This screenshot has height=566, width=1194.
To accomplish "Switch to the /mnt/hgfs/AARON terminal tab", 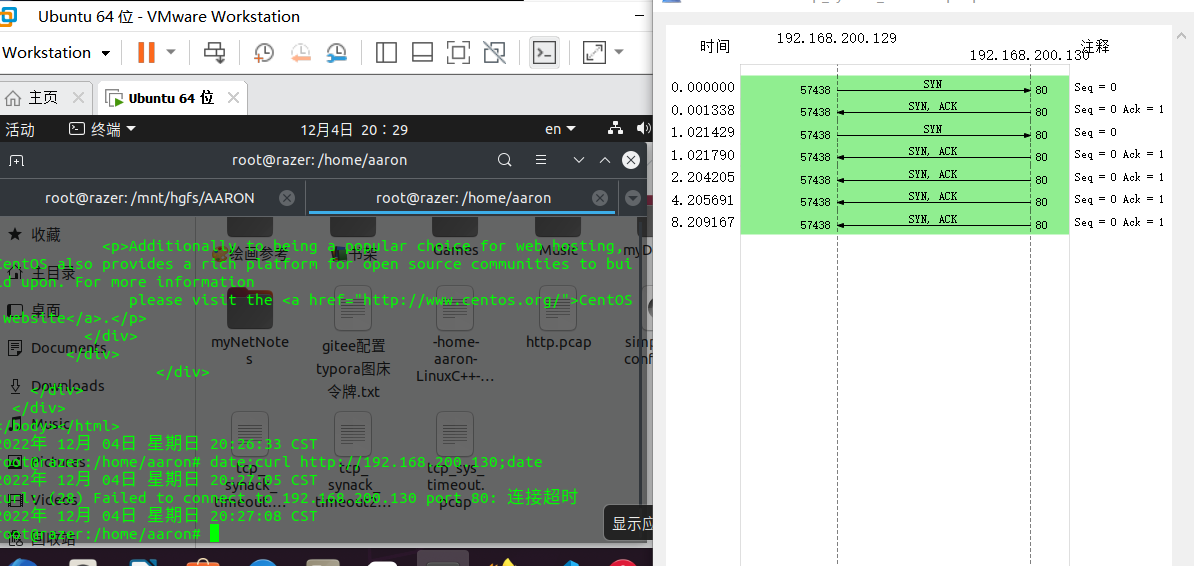I will (x=149, y=198).
